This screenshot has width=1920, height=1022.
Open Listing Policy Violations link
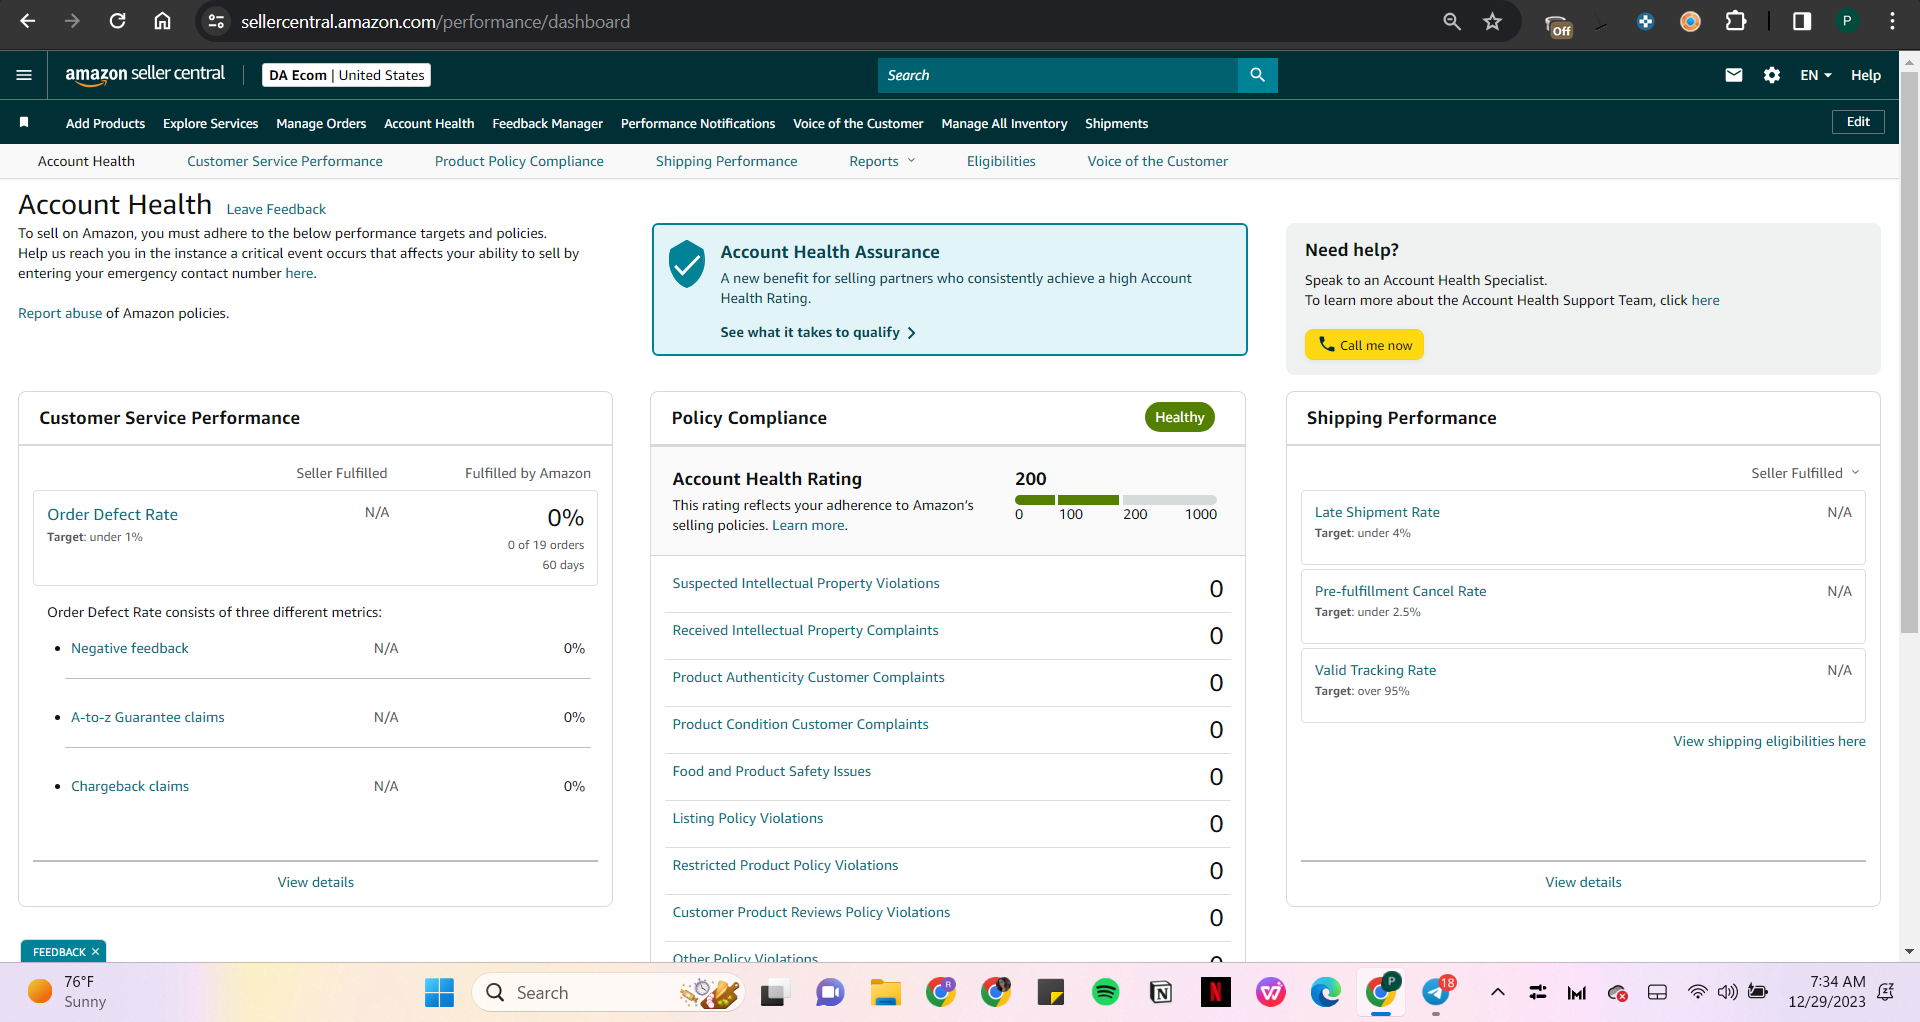pyautogui.click(x=748, y=818)
